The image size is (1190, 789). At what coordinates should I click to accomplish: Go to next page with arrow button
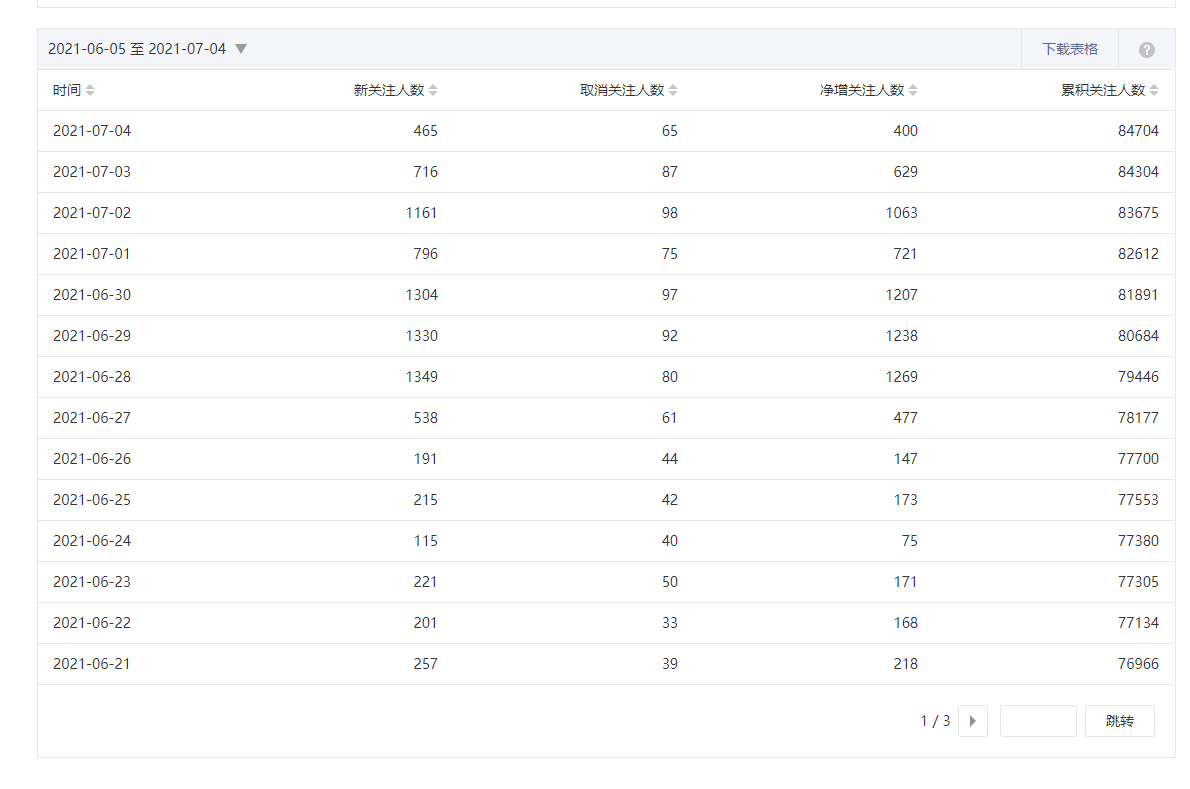tap(972, 721)
